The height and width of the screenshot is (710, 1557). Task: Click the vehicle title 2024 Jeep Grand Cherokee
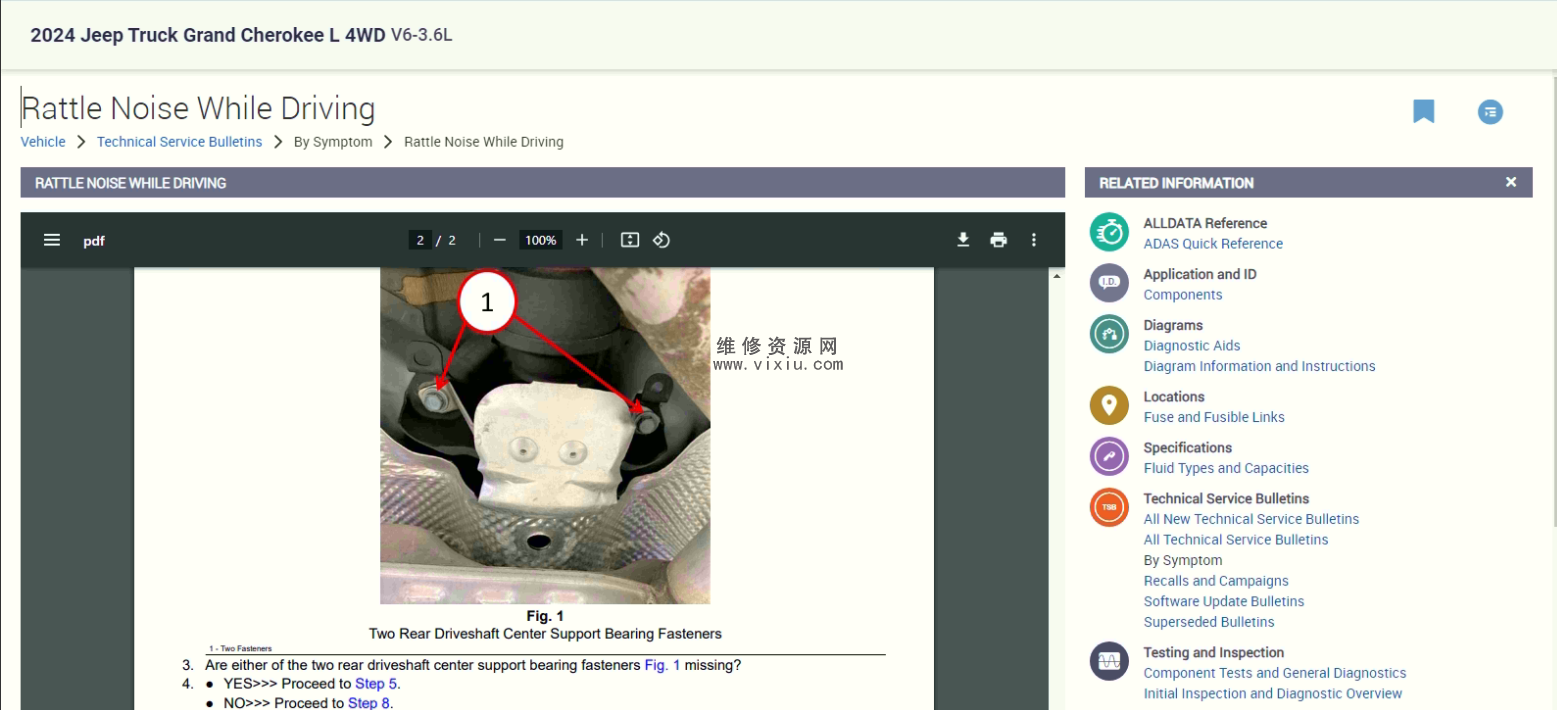pyautogui.click(x=241, y=35)
